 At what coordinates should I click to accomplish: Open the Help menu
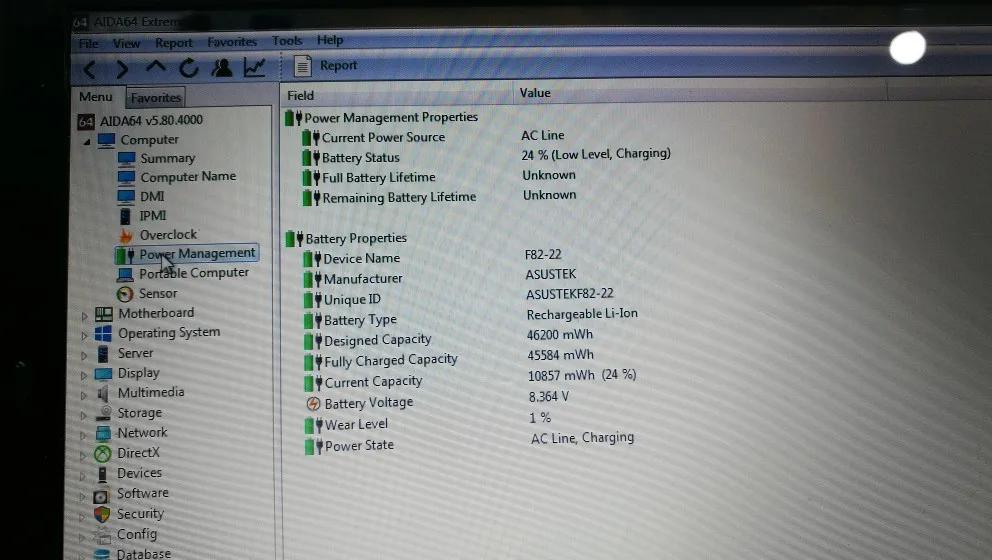pyautogui.click(x=330, y=40)
